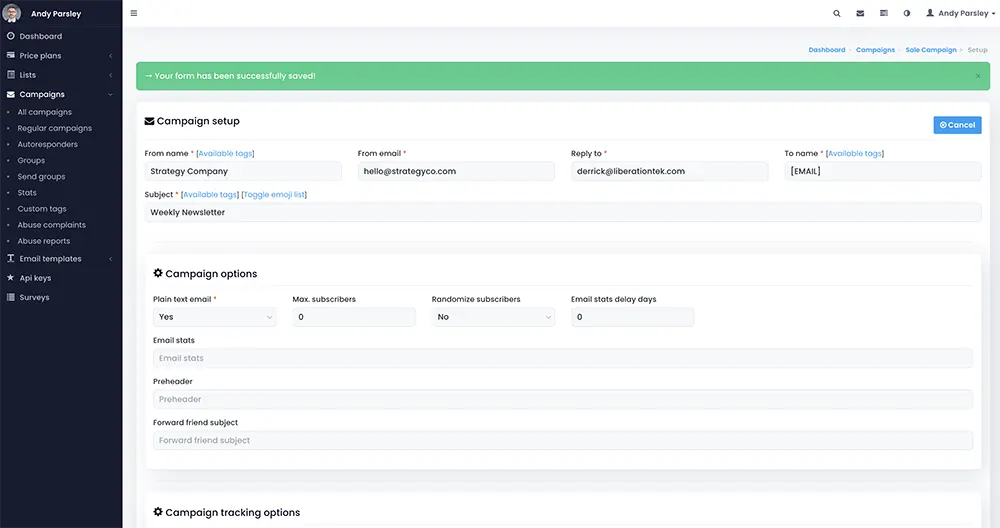Click the Campaigns envelope icon in sidebar
The height and width of the screenshot is (528, 1000).
[x=11, y=94]
